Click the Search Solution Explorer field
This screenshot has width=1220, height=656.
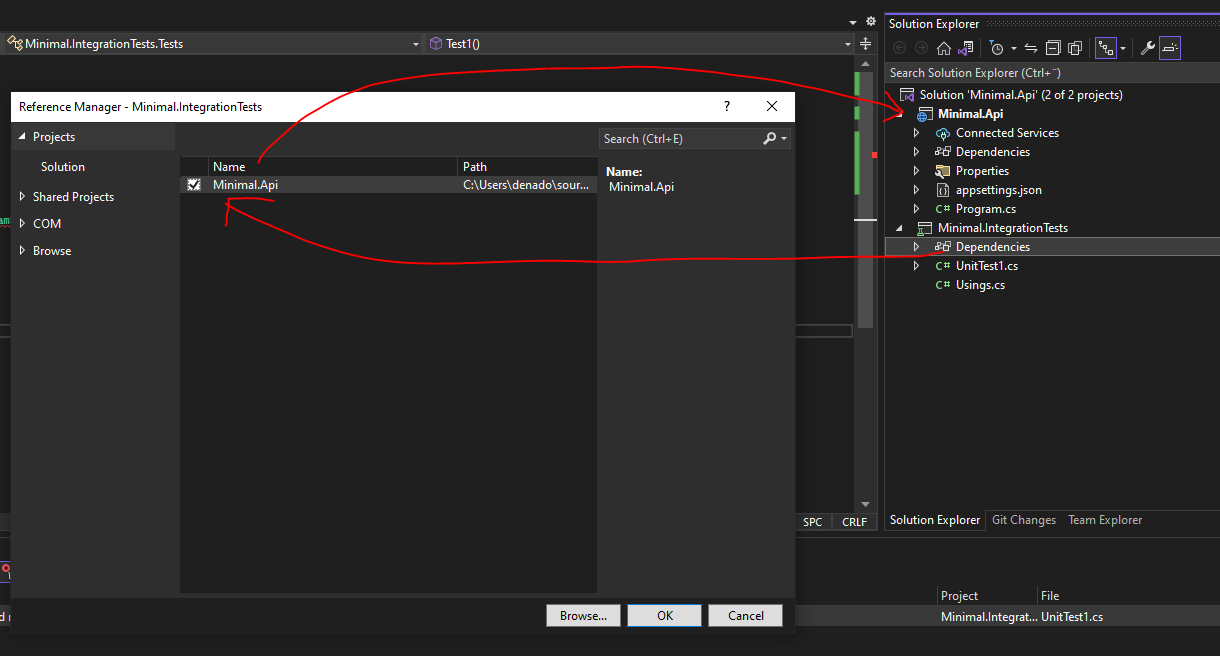click(x=1052, y=73)
